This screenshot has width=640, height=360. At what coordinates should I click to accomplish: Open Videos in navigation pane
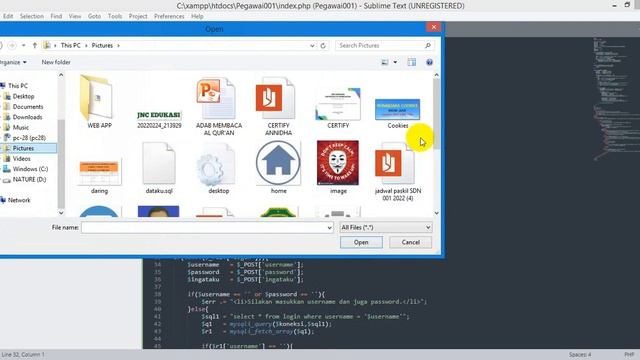21,158
